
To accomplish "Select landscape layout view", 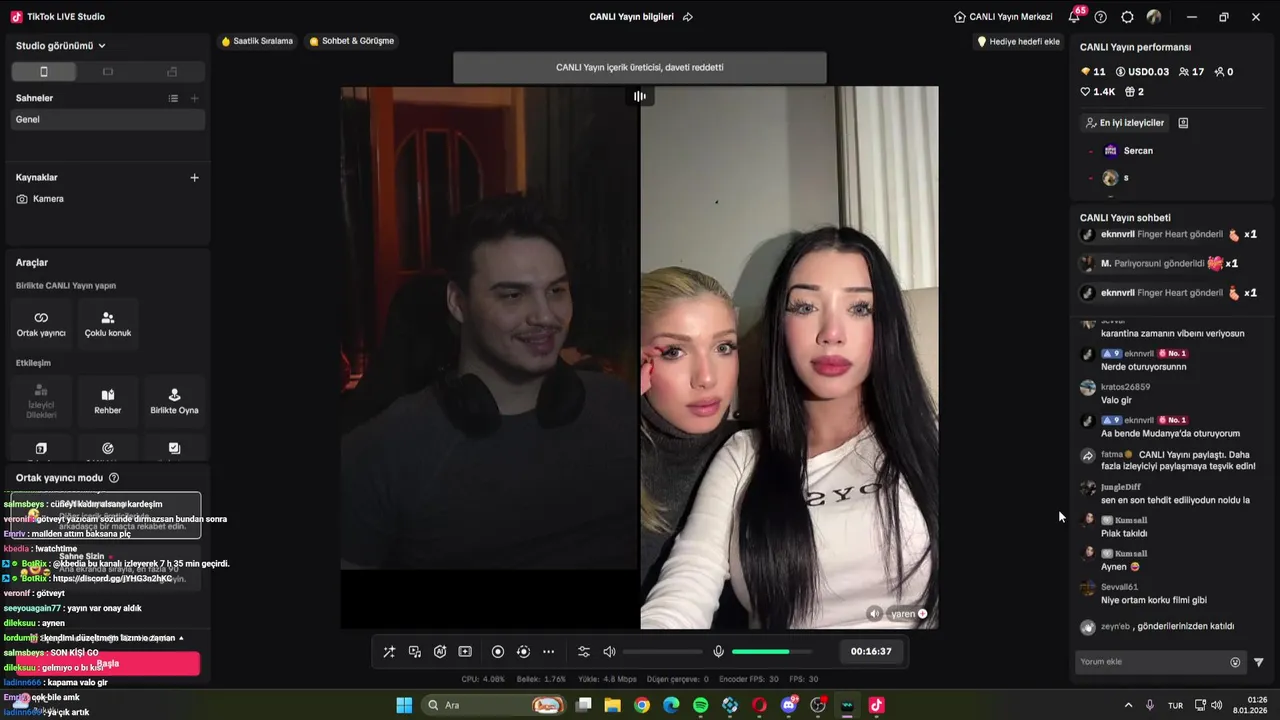I will pyautogui.click(x=108, y=72).
